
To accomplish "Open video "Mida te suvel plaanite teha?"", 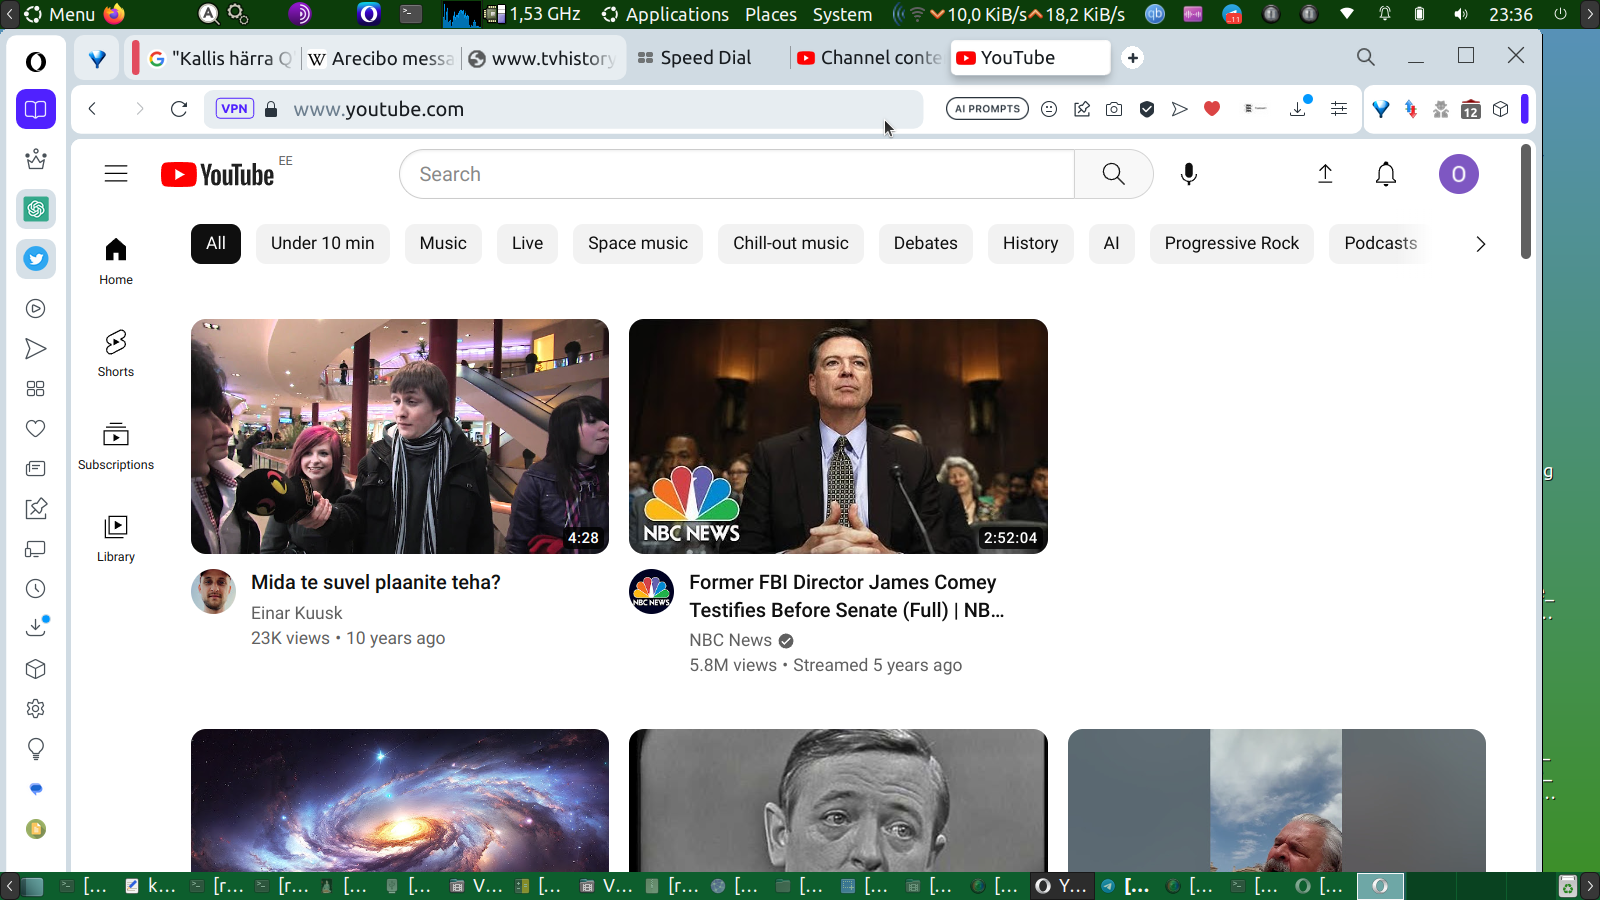I will click(x=376, y=582).
